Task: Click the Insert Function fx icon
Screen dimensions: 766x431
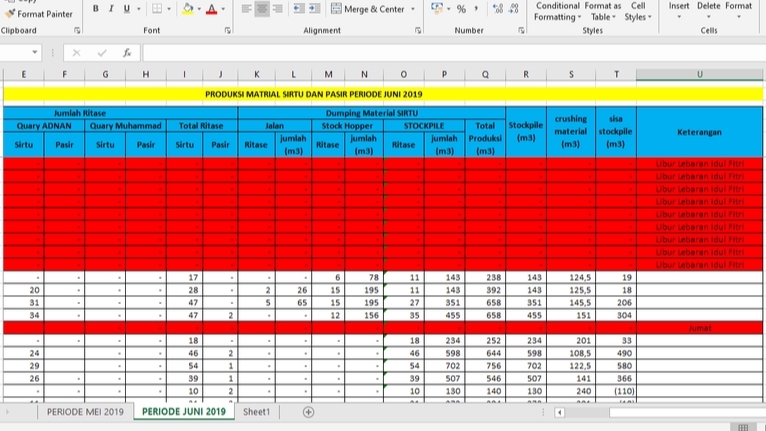Action: 127,53
